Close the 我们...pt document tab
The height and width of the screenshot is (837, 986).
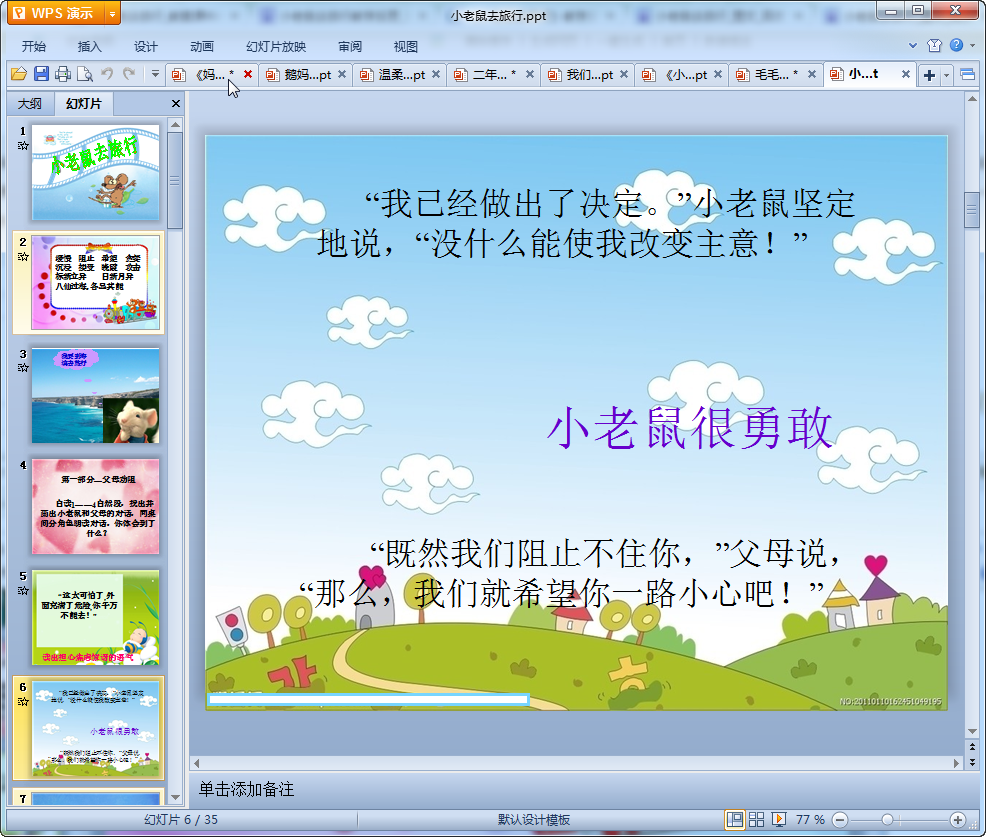click(x=623, y=74)
